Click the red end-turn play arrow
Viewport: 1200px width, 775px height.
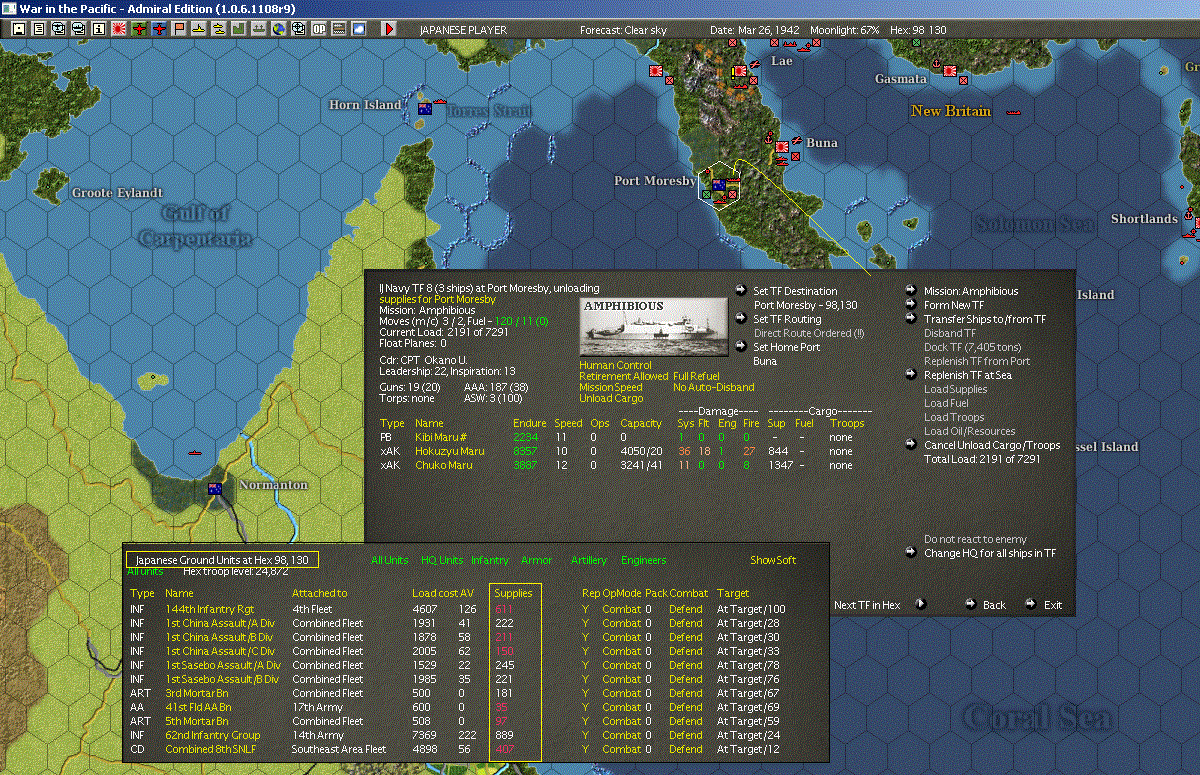click(389, 29)
